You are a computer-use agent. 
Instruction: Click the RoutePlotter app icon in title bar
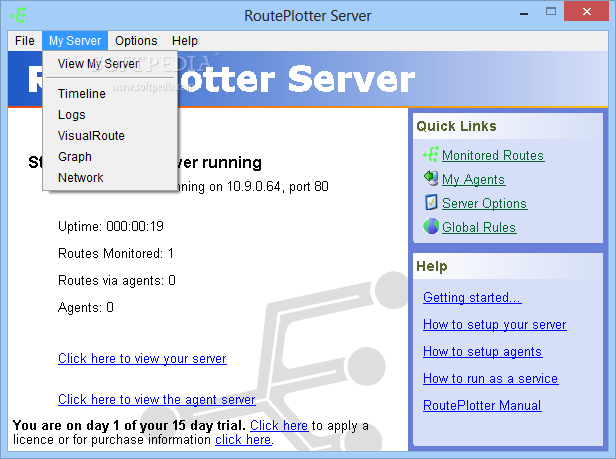18,15
